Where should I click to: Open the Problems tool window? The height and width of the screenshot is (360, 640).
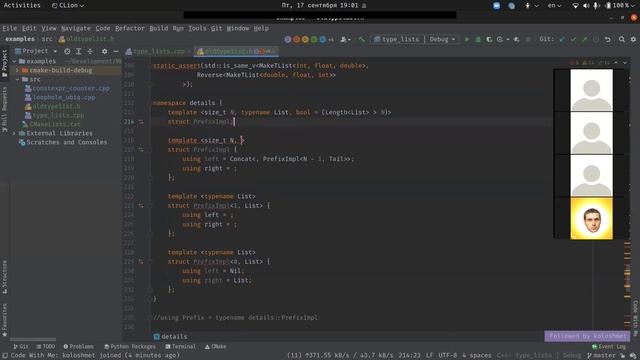tap(78, 347)
